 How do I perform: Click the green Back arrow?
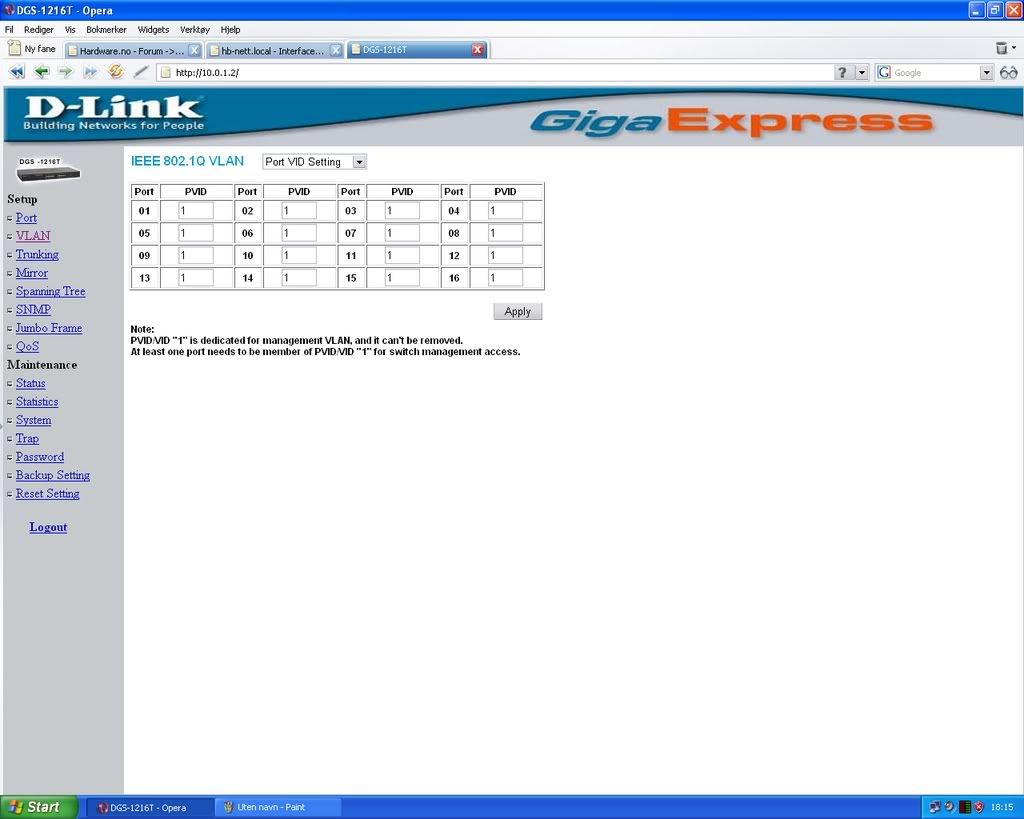click(41, 72)
